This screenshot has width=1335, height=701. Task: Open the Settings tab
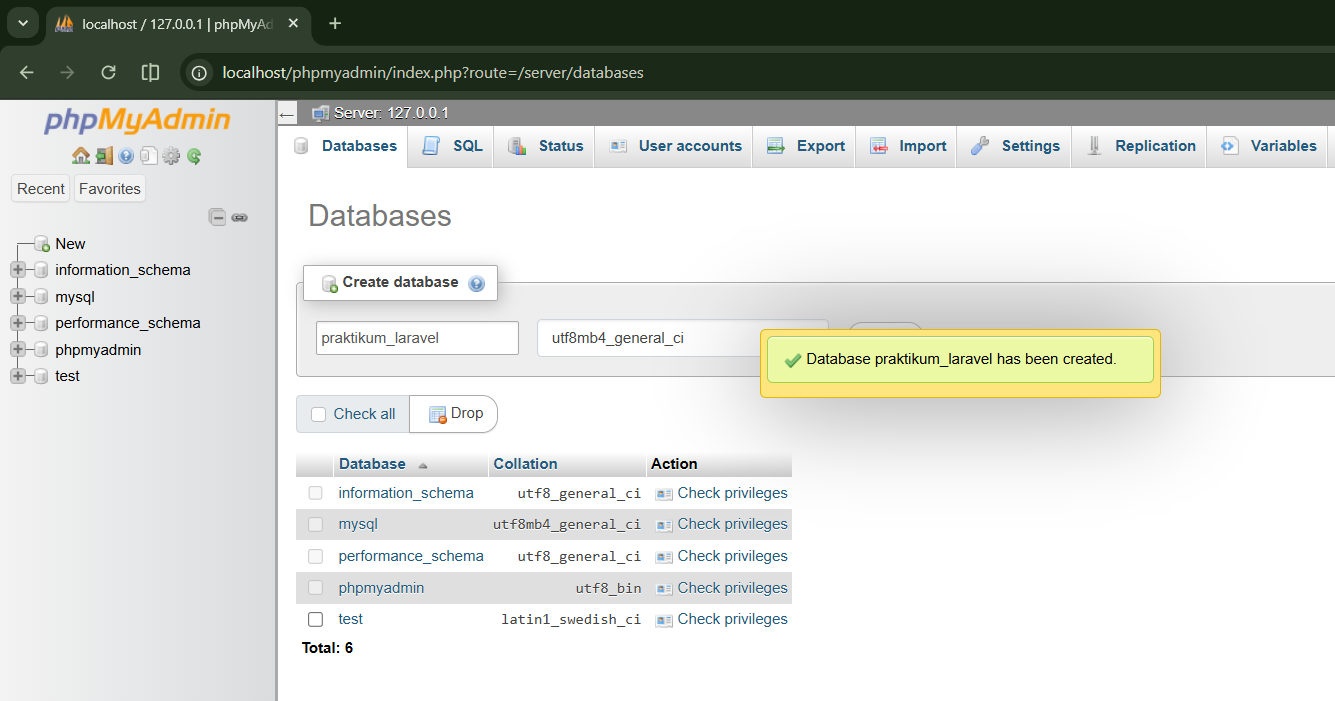pos(1015,146)
